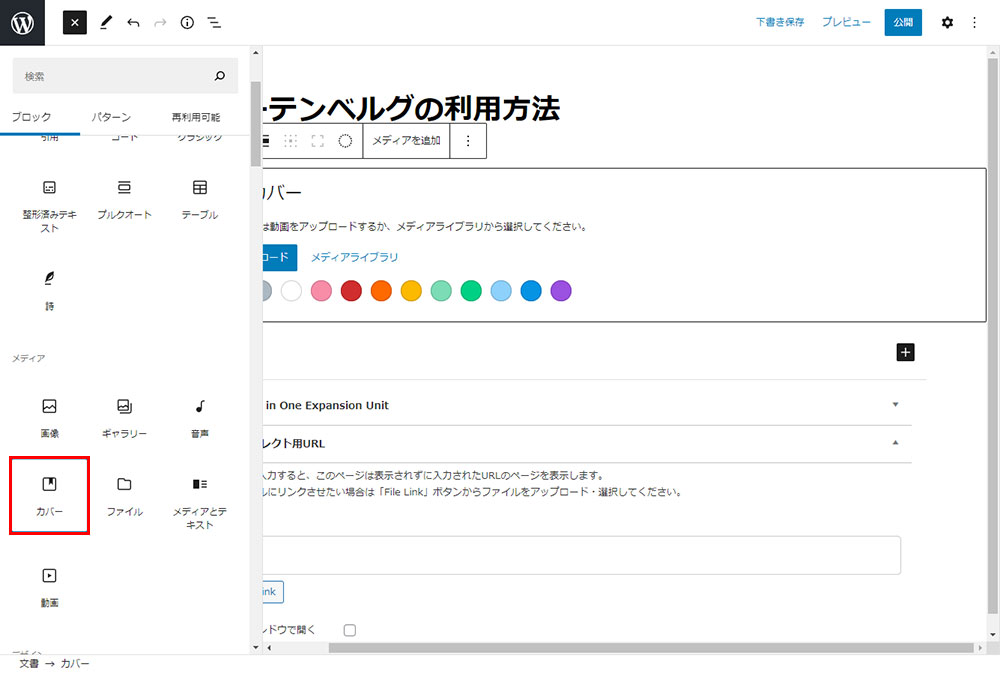Open the メディアライブラリ link
This screenshot has width=1000, height=673.
tap(354, 257)
